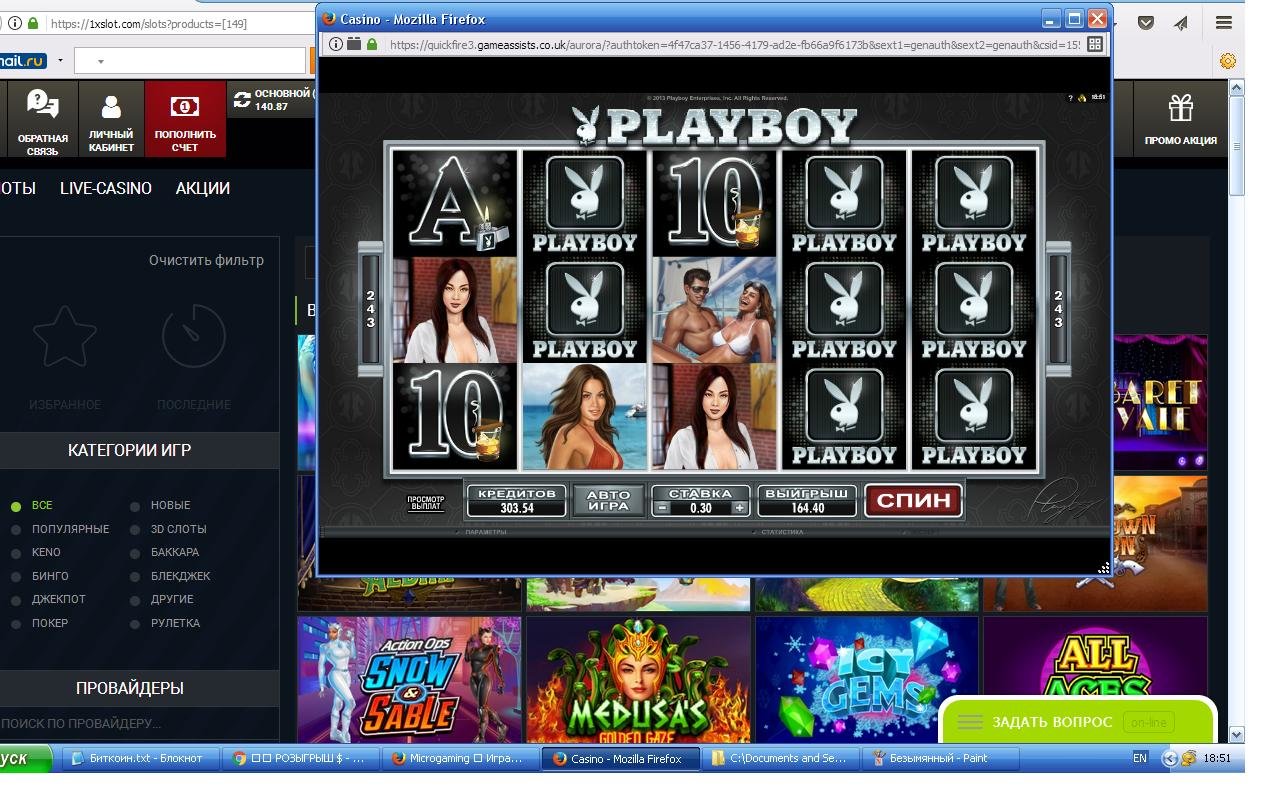This screenshot has width=1280, height=800.
Task: Click the yellow gear settings icon
Action: pos(1227,61)
